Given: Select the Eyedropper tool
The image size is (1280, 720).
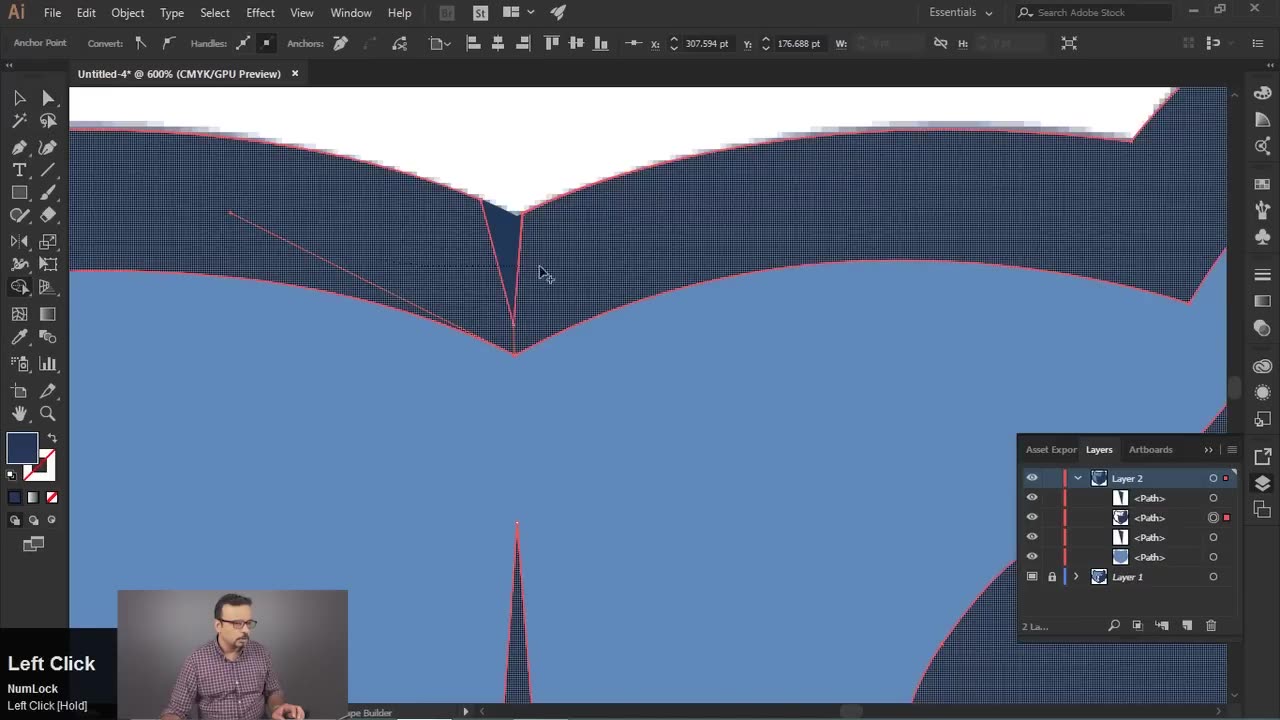Looking at the screenshot, I should 19,338.
